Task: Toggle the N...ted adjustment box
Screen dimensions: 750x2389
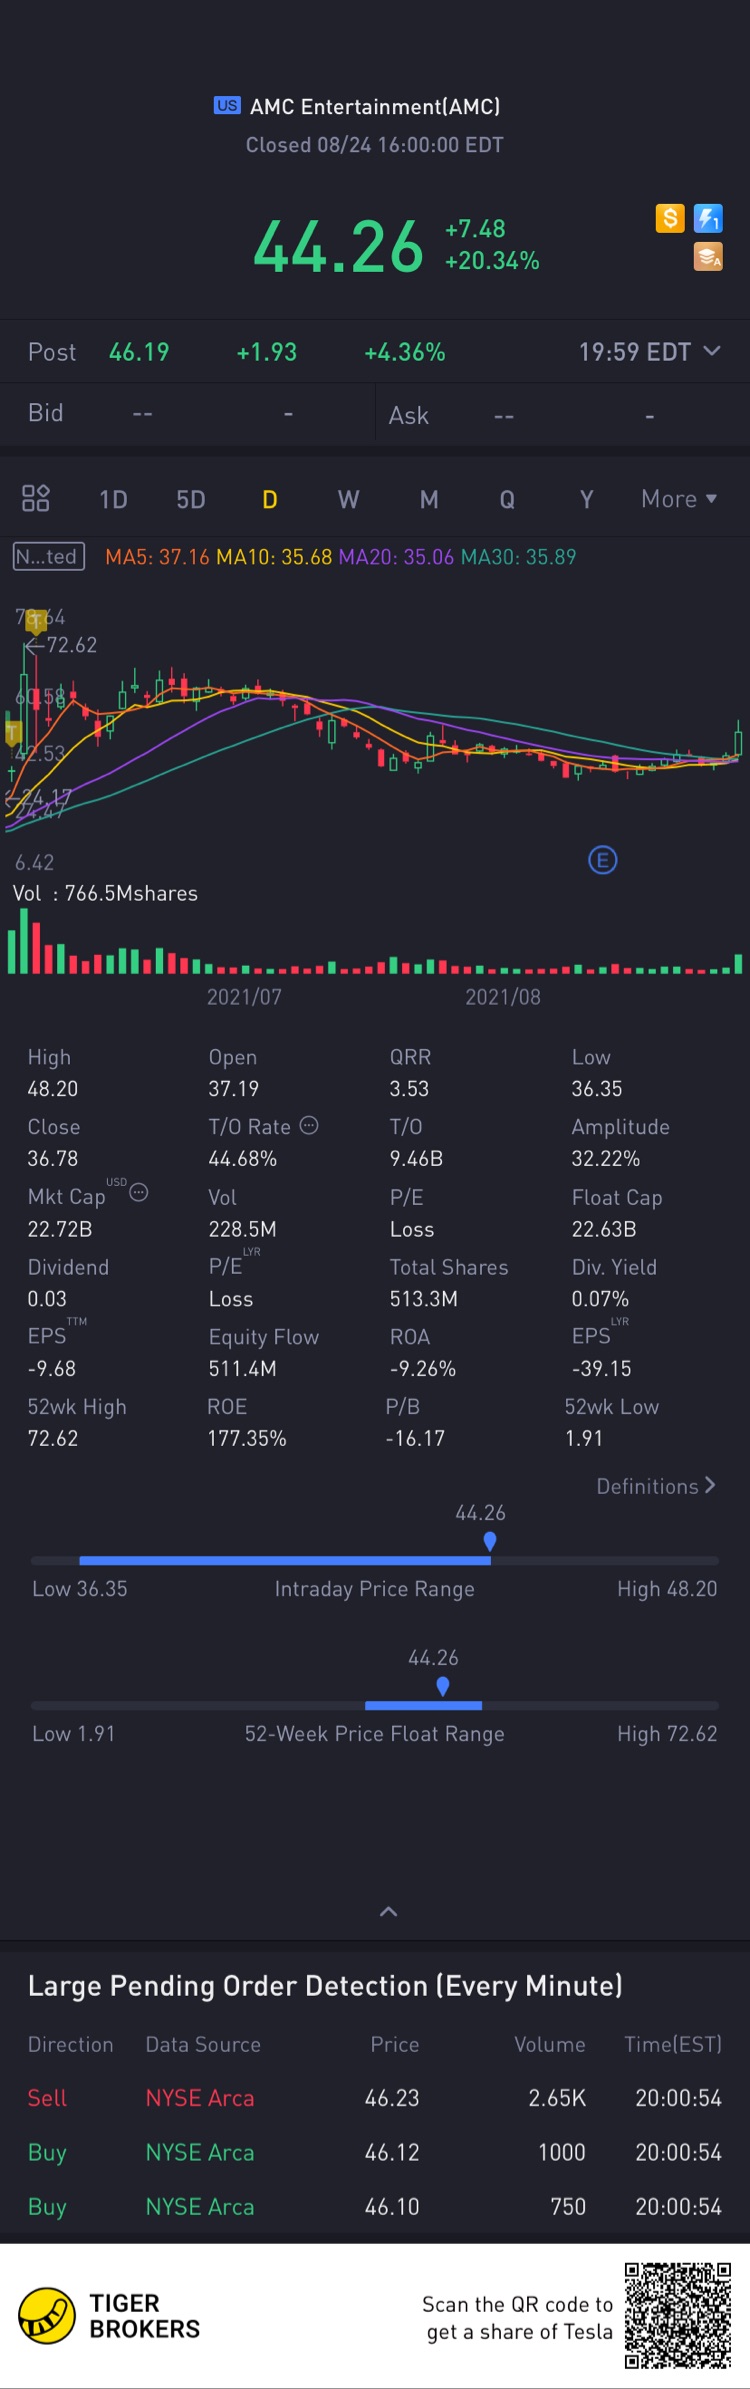Action: tap(48, 556)
